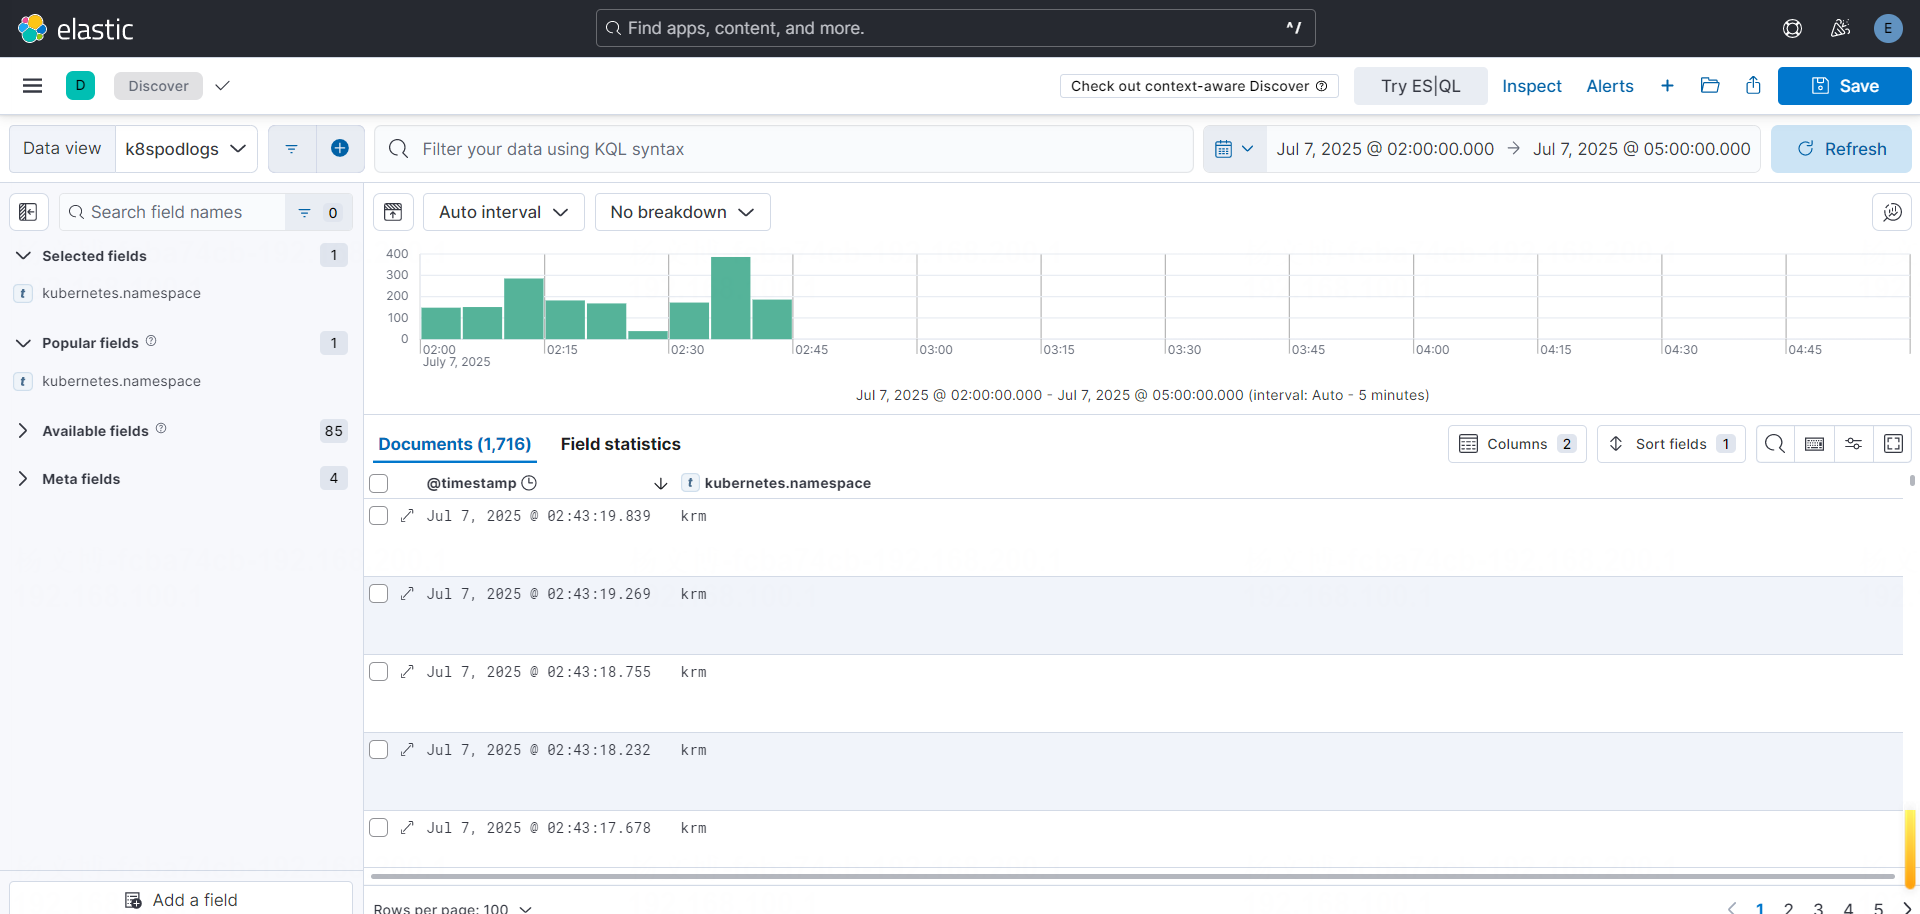The width and height of the screenshot is (1920, 914).
Task: Open the Inspect menu item
Action: pos(1531,86)
